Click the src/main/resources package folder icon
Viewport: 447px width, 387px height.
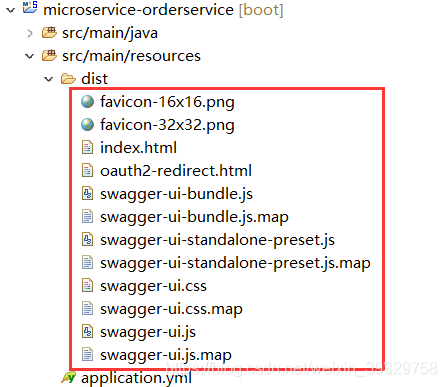49,55
